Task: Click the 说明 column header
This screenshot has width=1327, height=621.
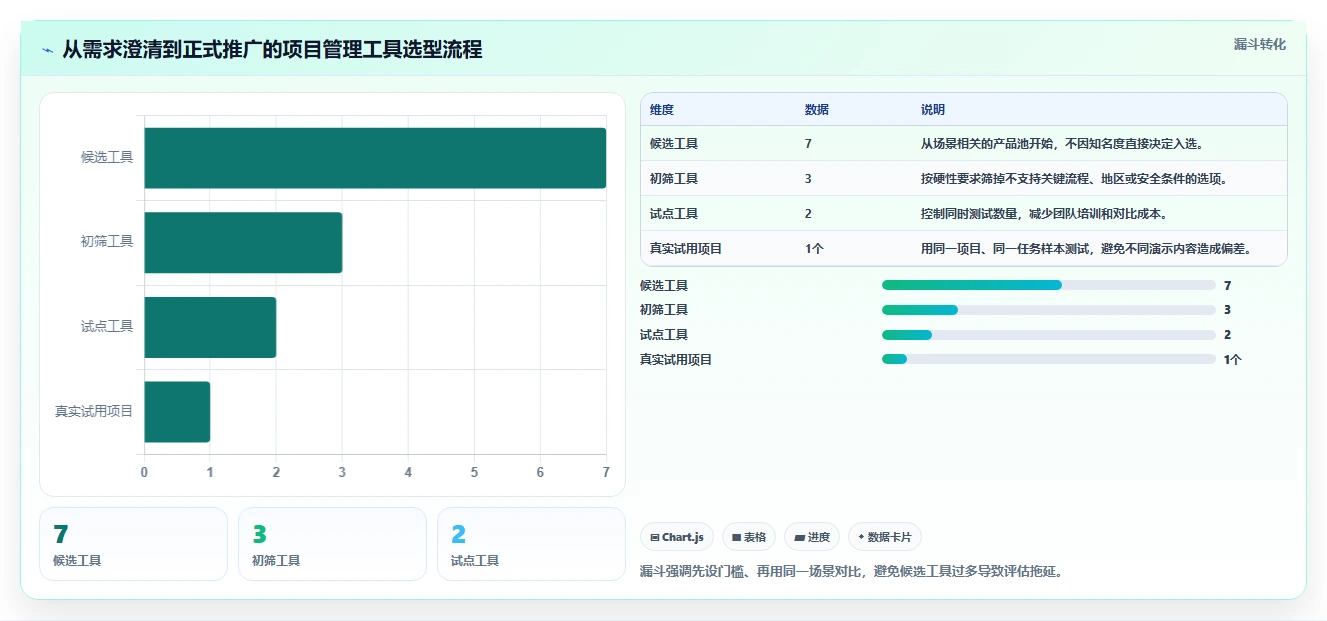Action: pyautogui.click(x=933, y=110)
